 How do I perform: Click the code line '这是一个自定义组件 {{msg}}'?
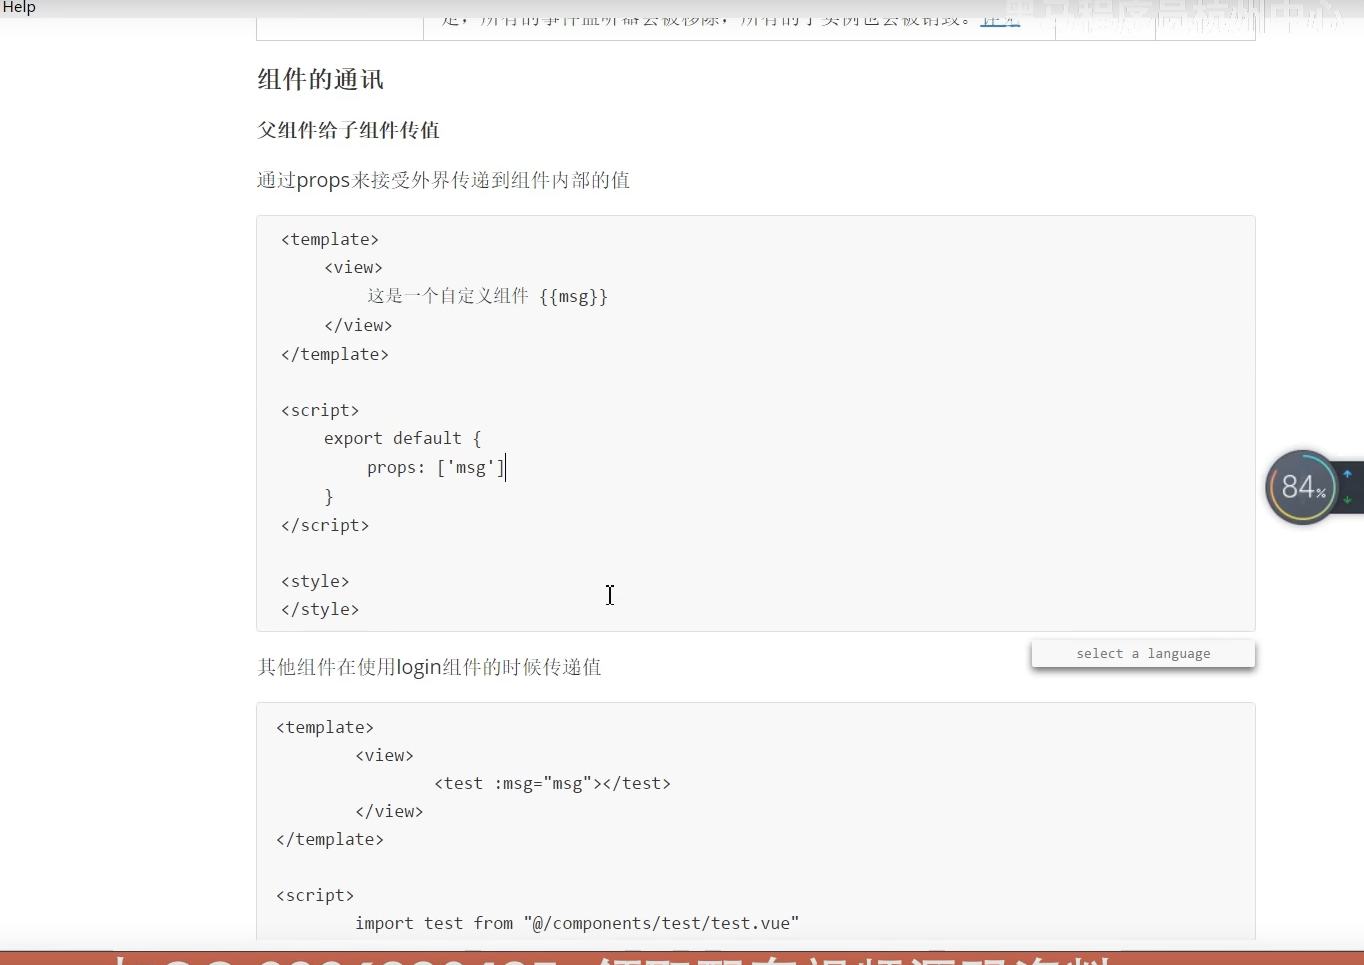[487, 296]
